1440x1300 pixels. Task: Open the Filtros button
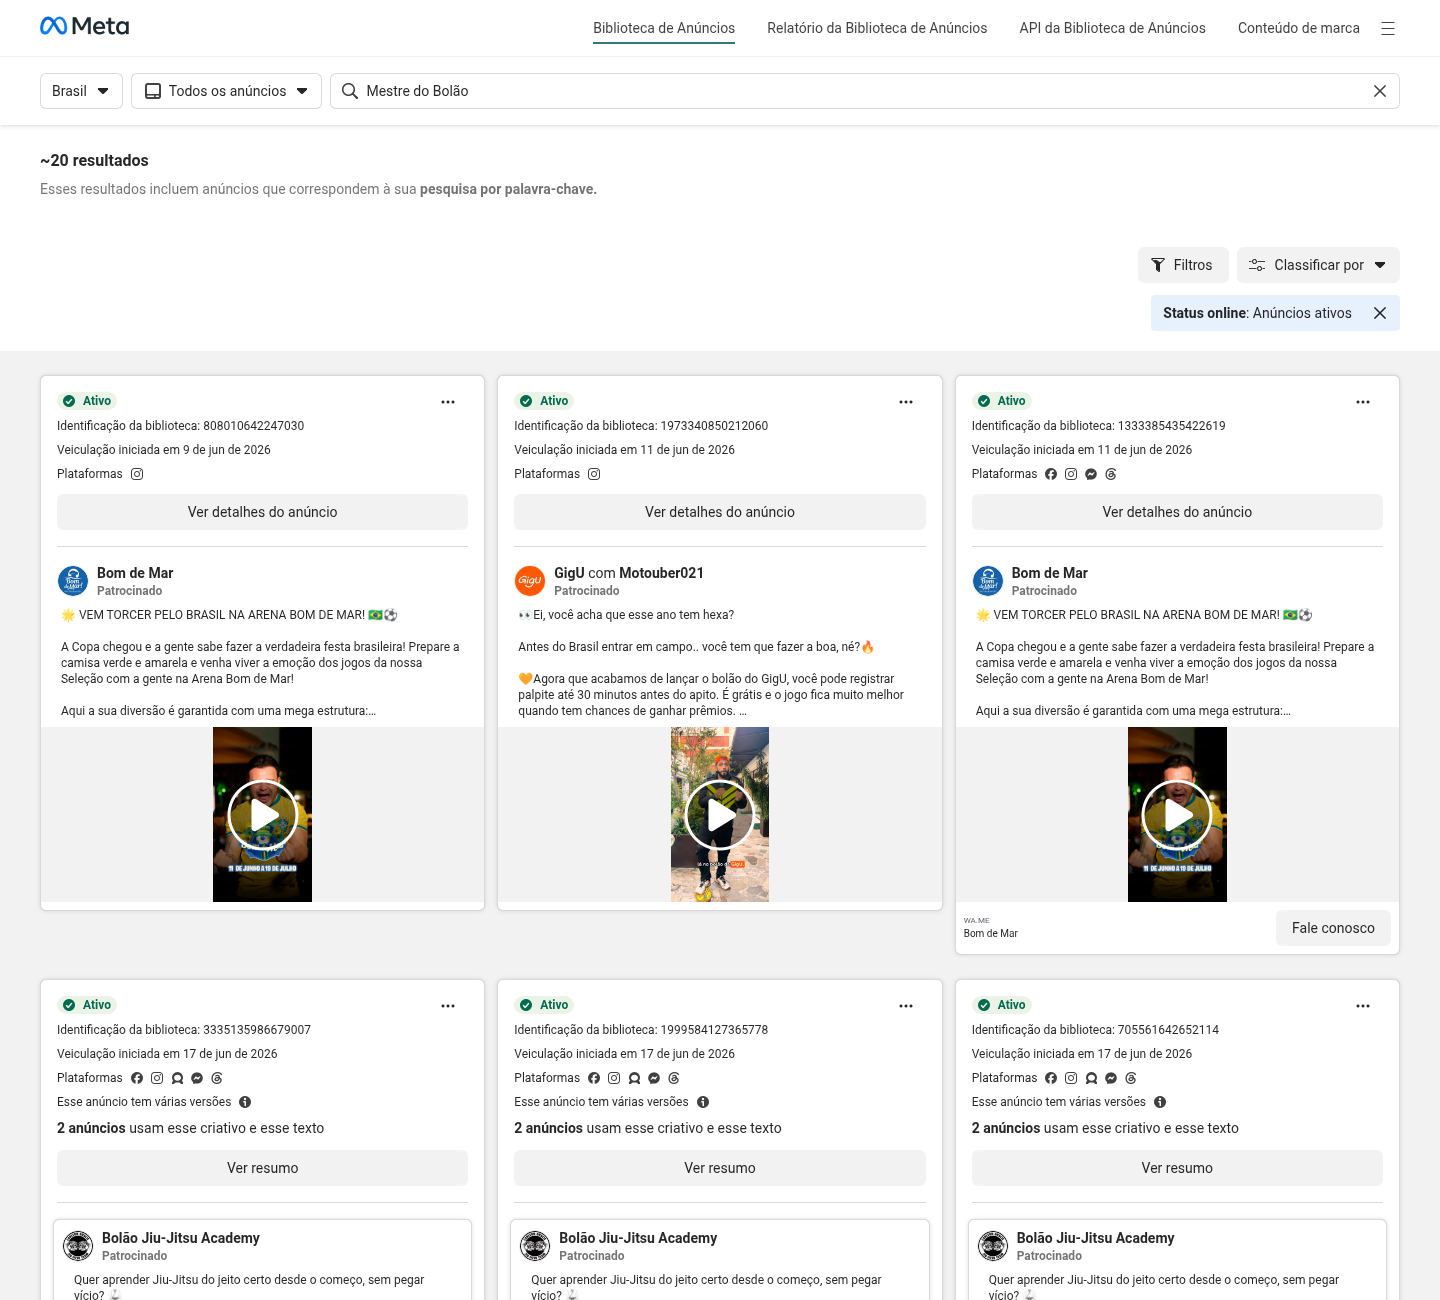(x=1183, y=265)
